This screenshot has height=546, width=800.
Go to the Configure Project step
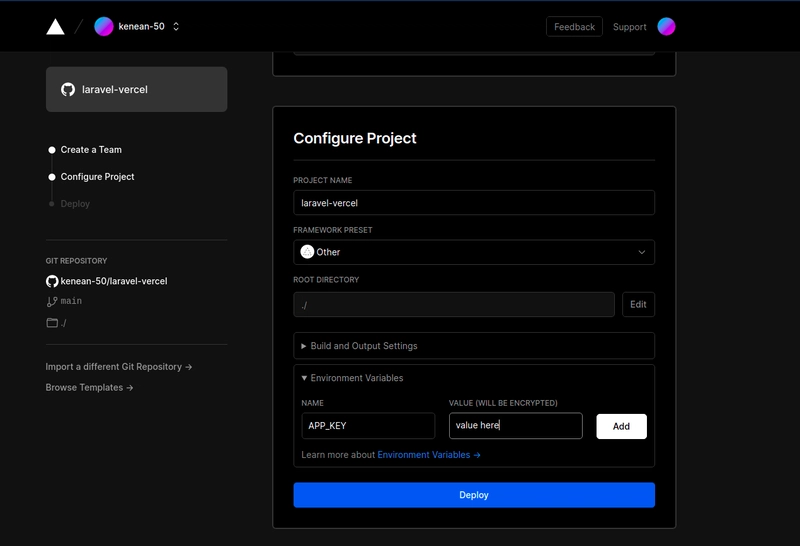(97, 177)
